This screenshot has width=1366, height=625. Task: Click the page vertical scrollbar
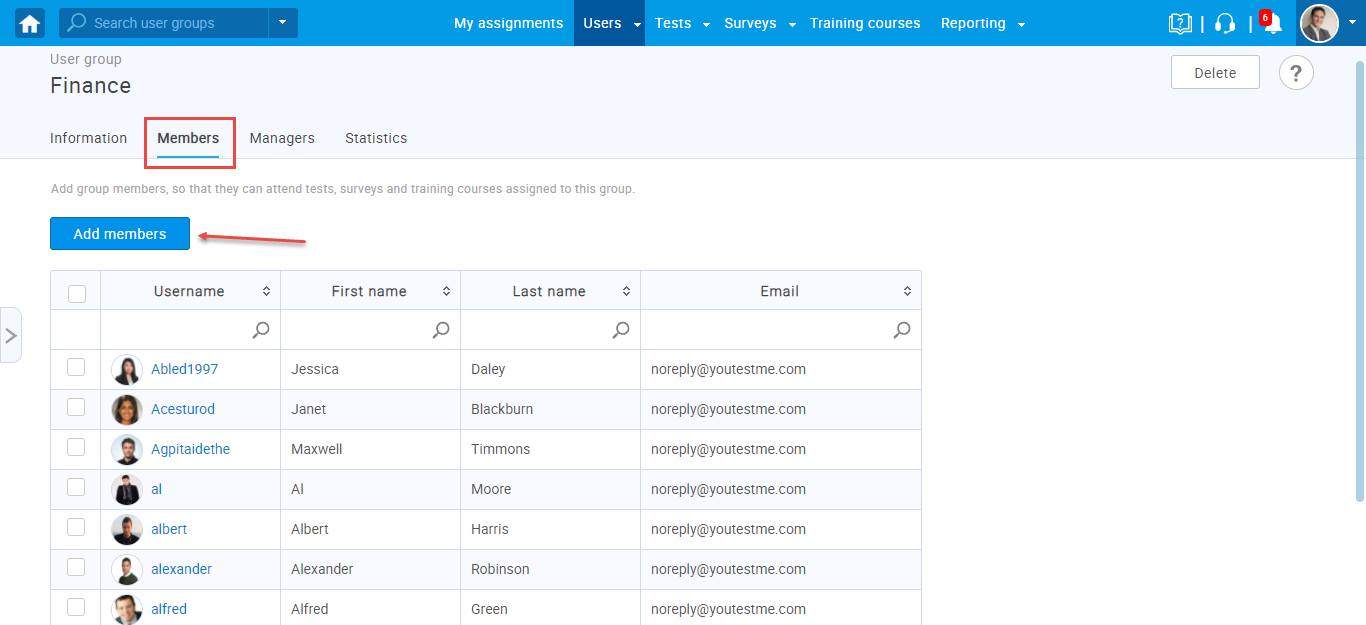tap(1359, 280)
